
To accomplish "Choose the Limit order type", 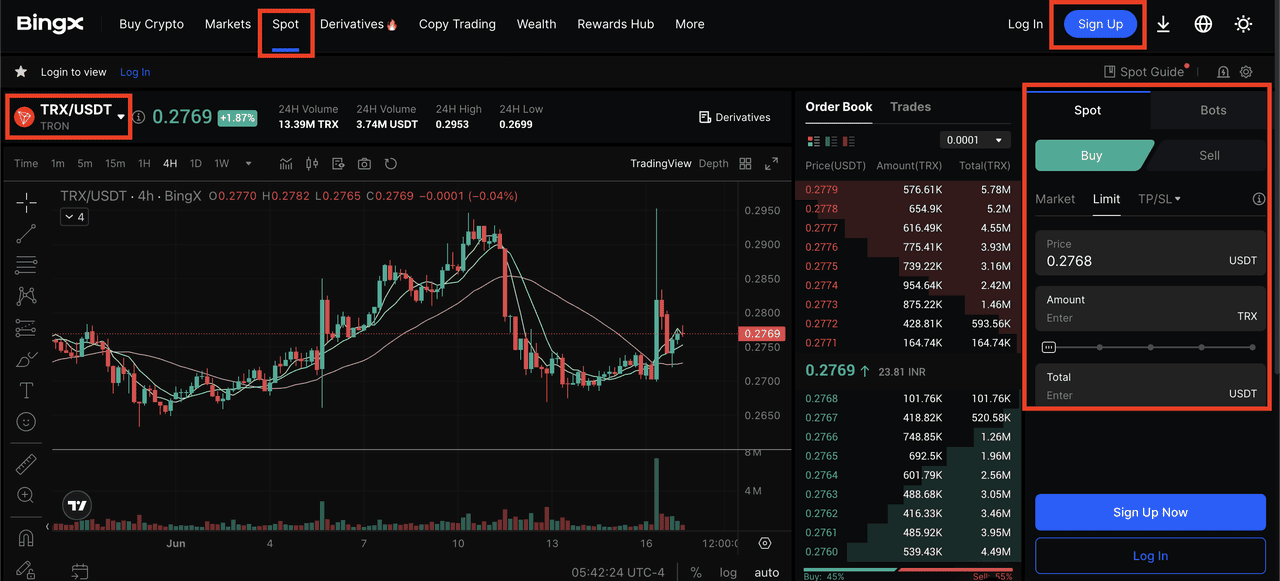I will [1106, 199].
